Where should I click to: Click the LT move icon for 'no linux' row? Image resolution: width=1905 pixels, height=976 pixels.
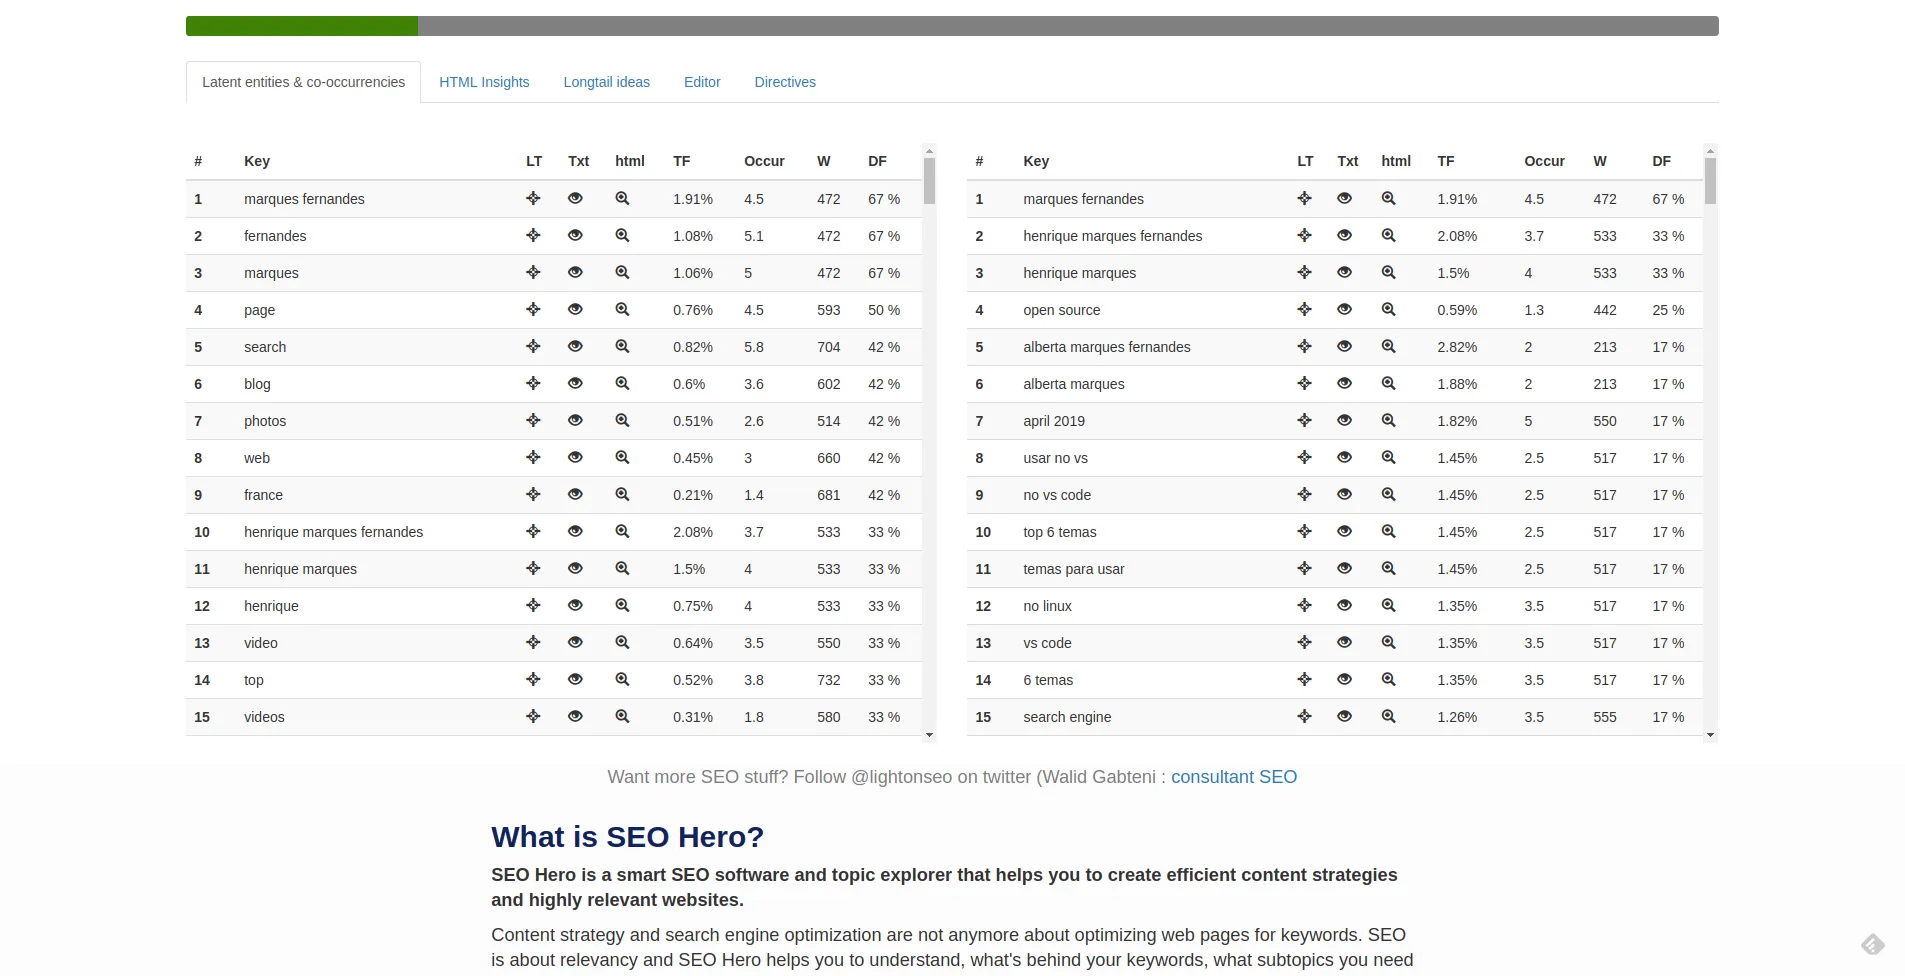[1304, 605]
